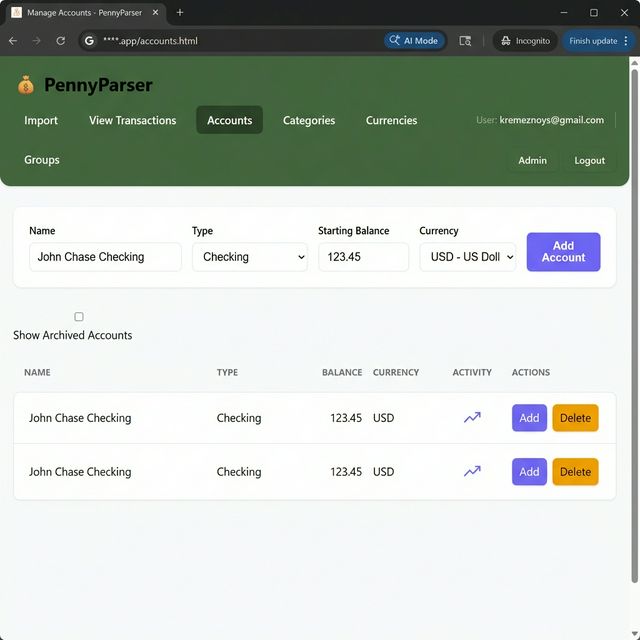This screenshot has width=640, height=640.
Task: Navigate to Currencies
Action: tap(391, 120)
